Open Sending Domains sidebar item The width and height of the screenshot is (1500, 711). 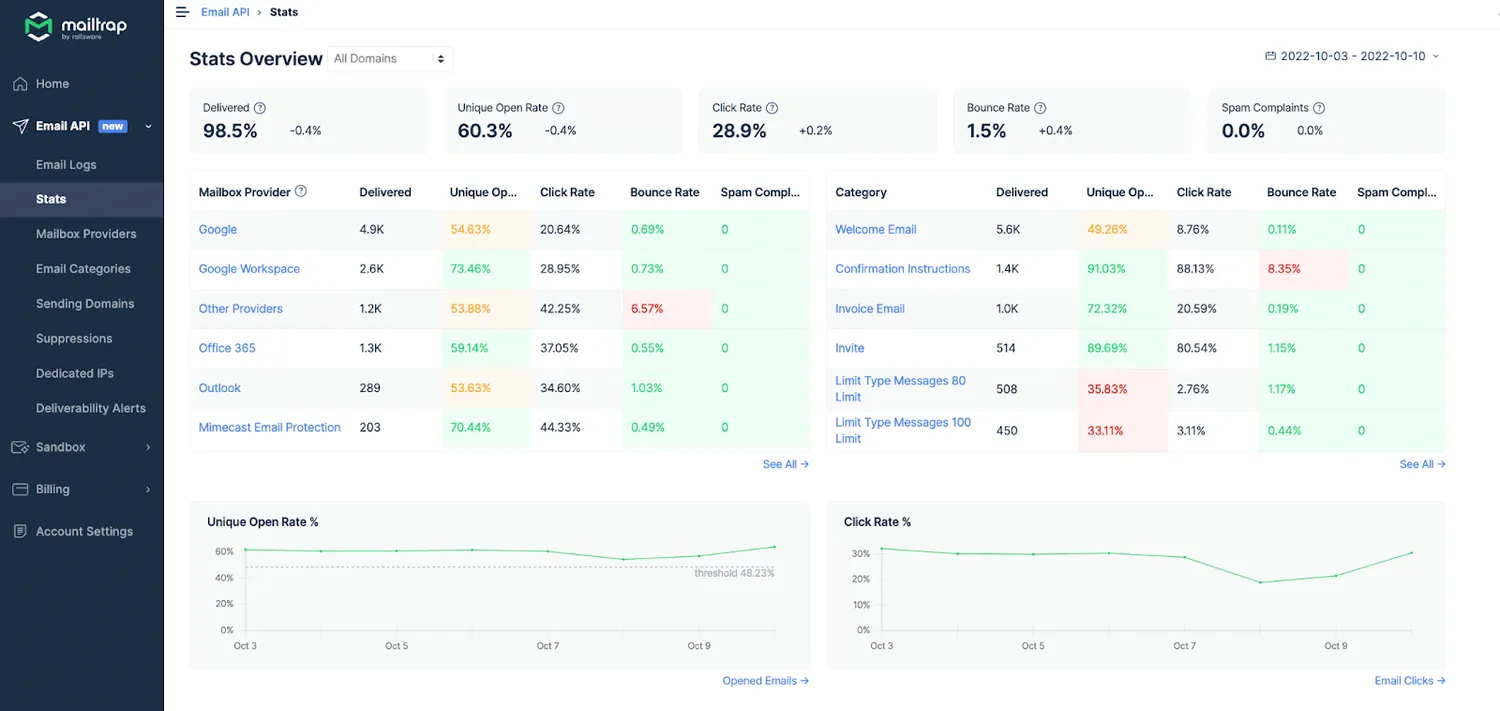coord(85,304)
